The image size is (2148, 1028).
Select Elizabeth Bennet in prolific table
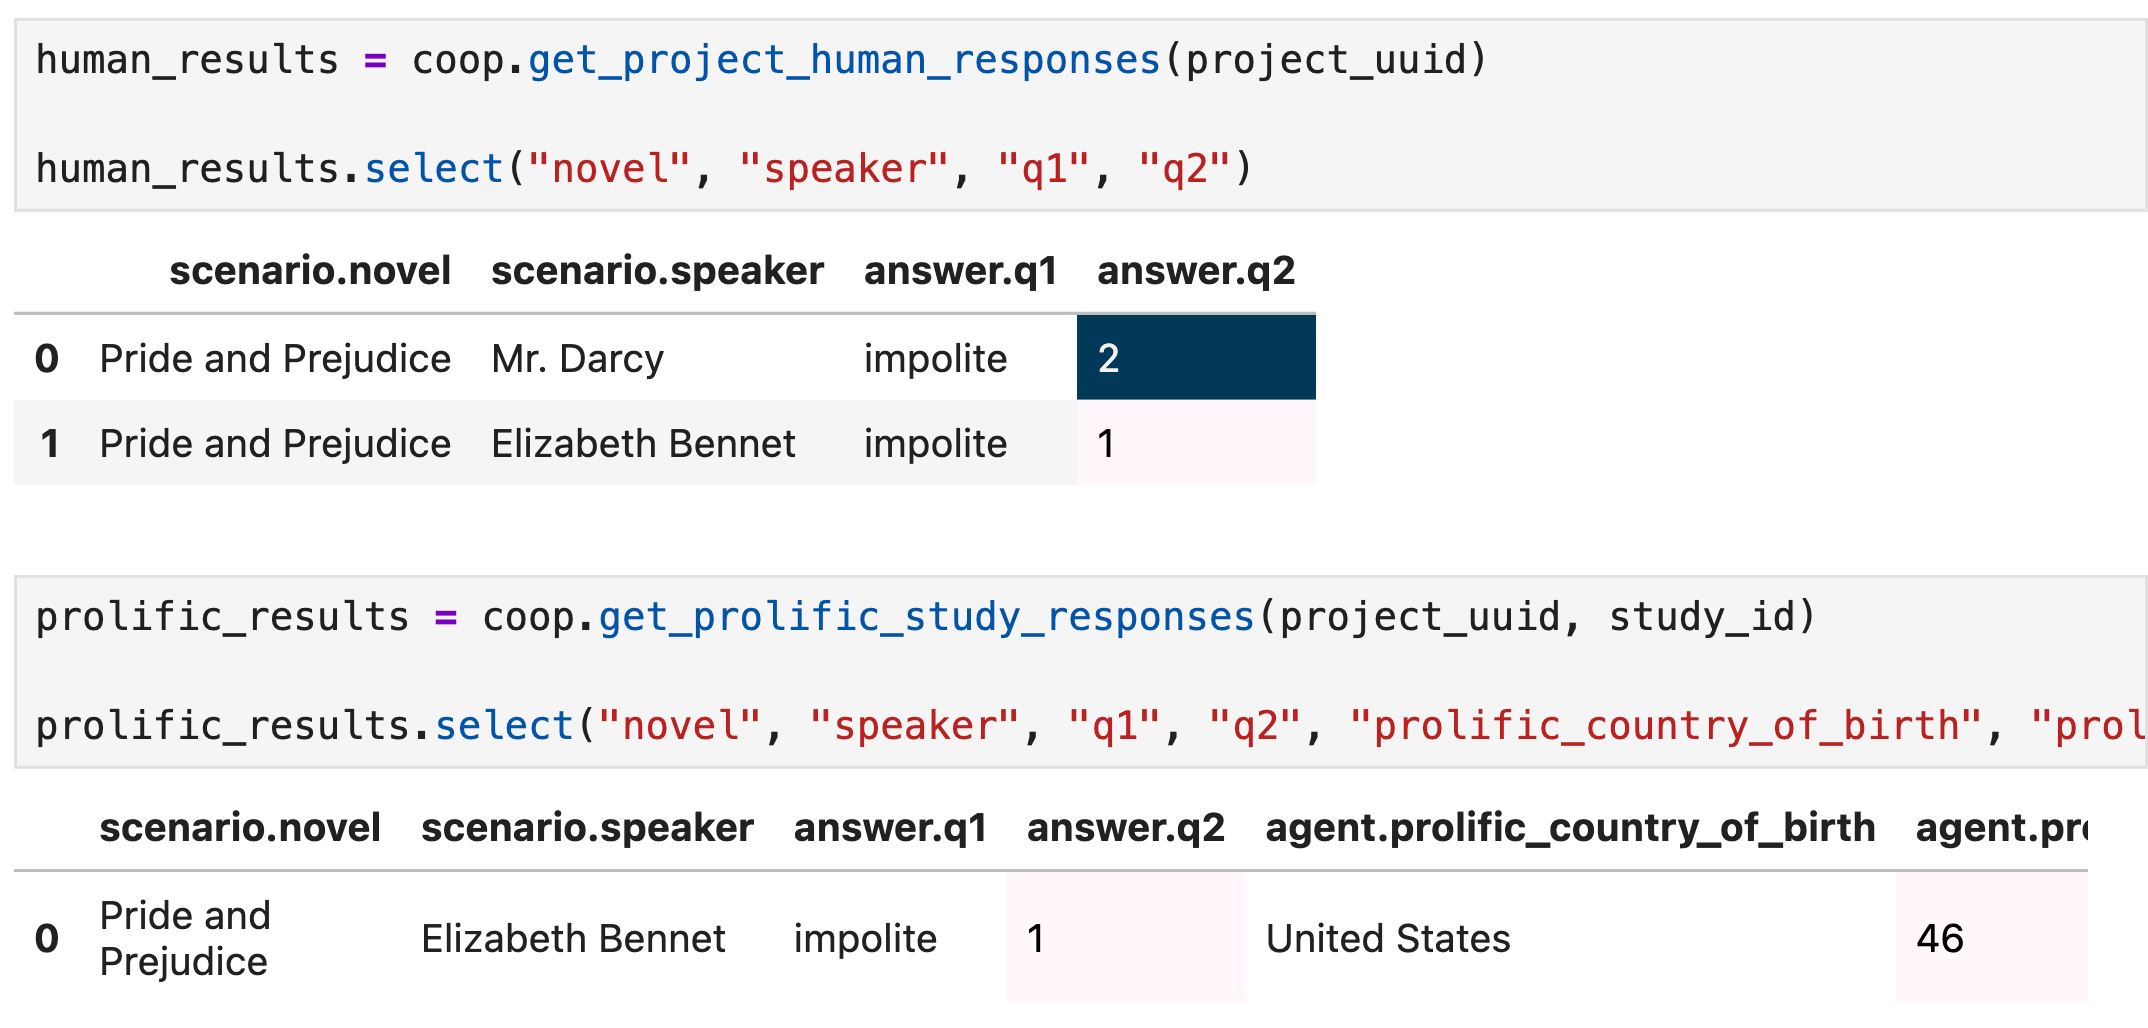pyautogui.click(x=573, y=938)
